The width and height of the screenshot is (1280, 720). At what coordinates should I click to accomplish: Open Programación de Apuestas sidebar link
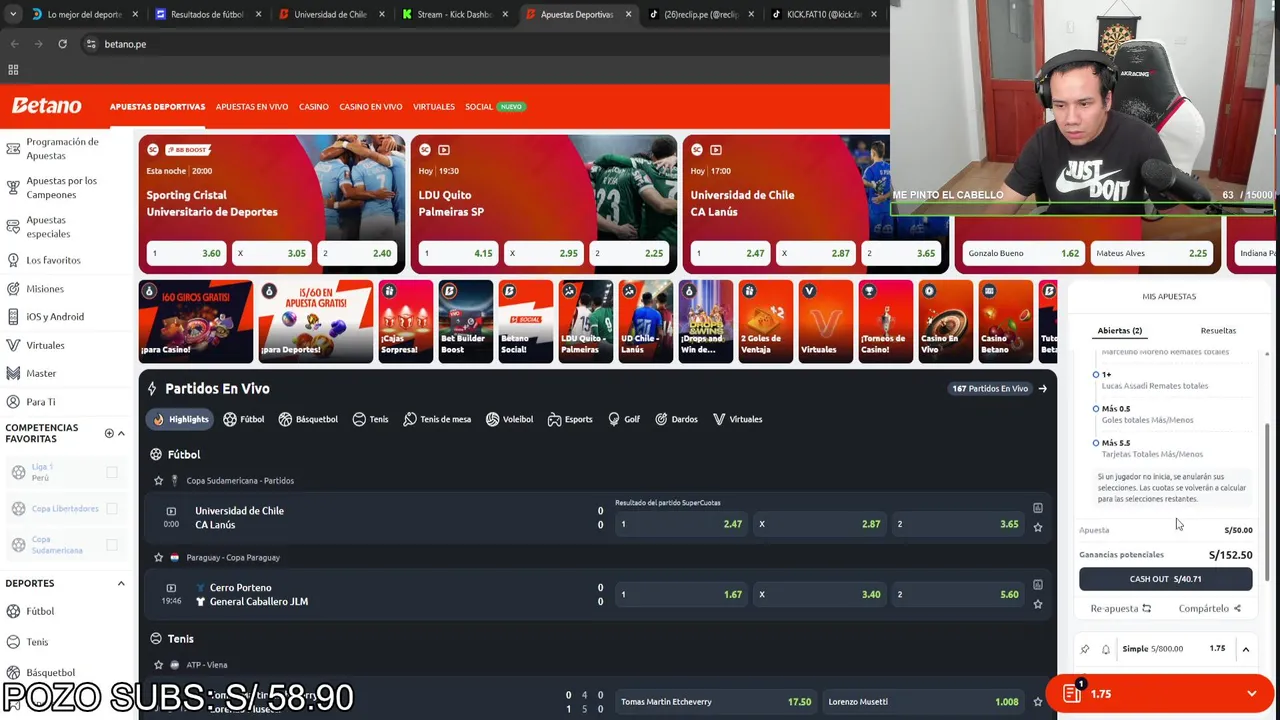[x=62, y=149]
